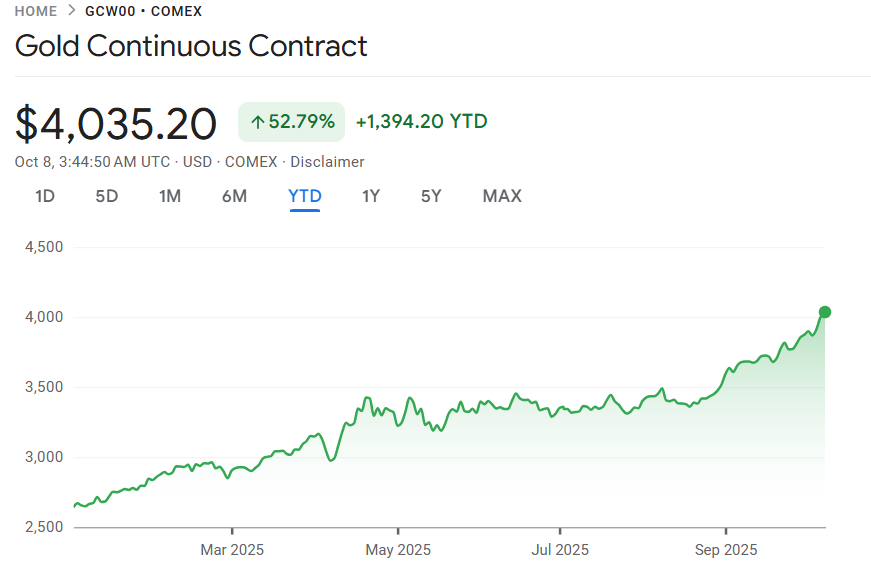The image size is (871, 588).
Task: Show the 1M chart range
Action: [x=170, y=196]
